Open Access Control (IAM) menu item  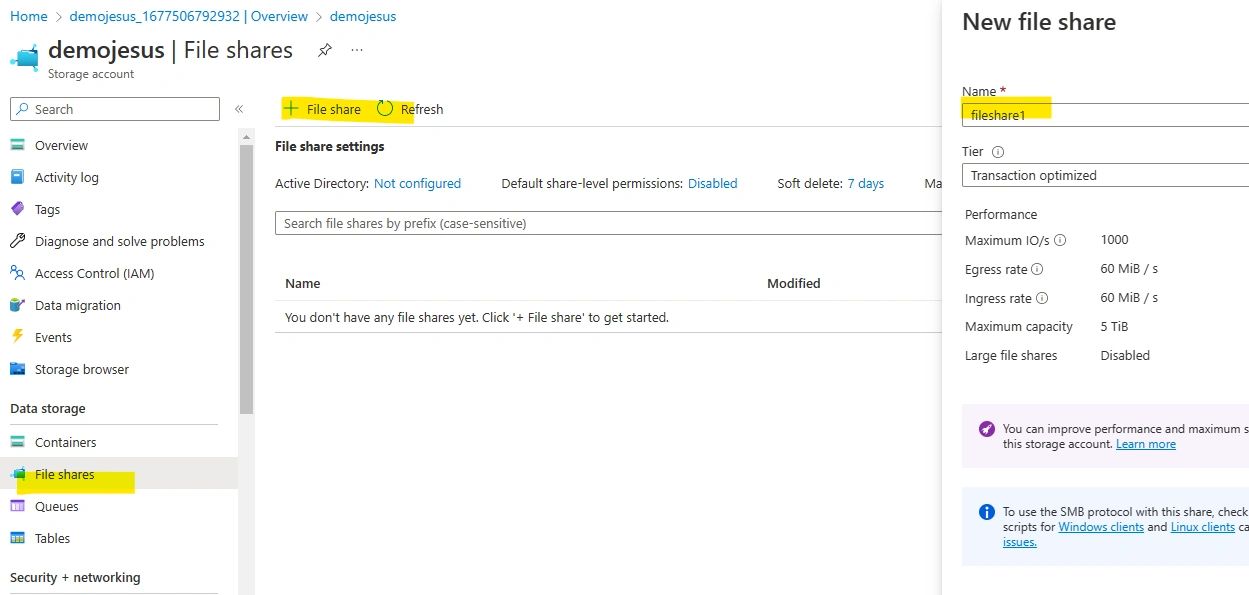(x=94, y=273)
